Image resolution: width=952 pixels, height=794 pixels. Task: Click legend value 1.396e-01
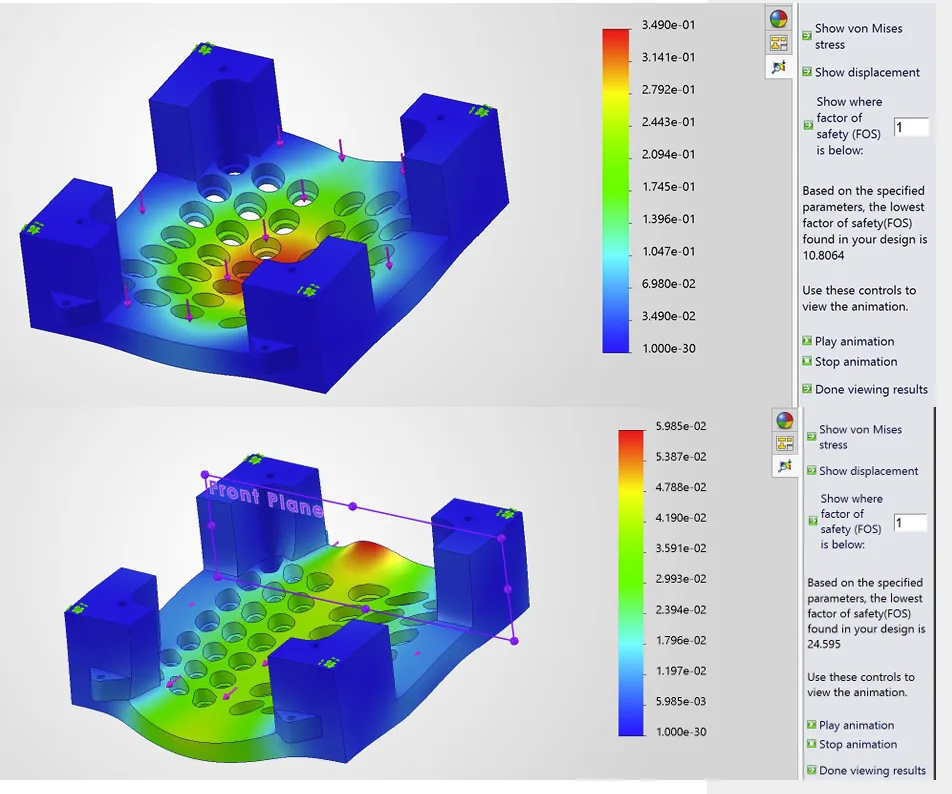click(668, 219)
